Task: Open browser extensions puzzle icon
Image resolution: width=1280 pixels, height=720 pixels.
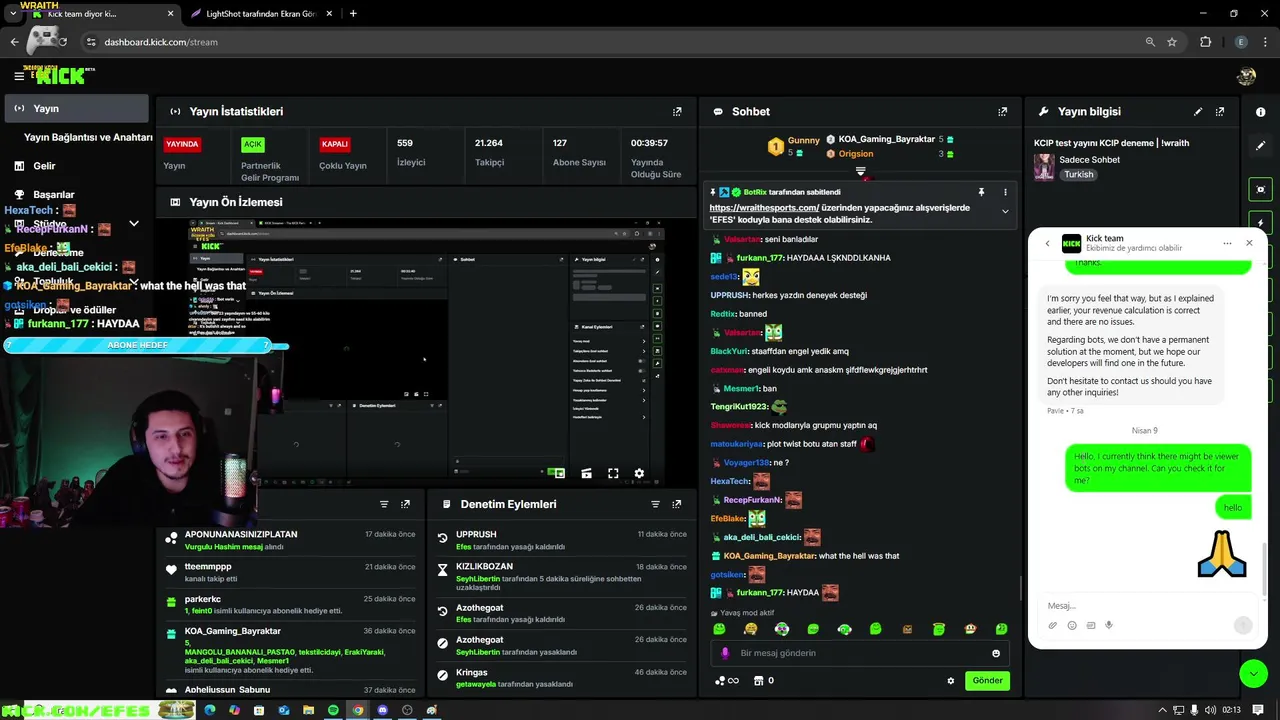Action: (1205, 42)
